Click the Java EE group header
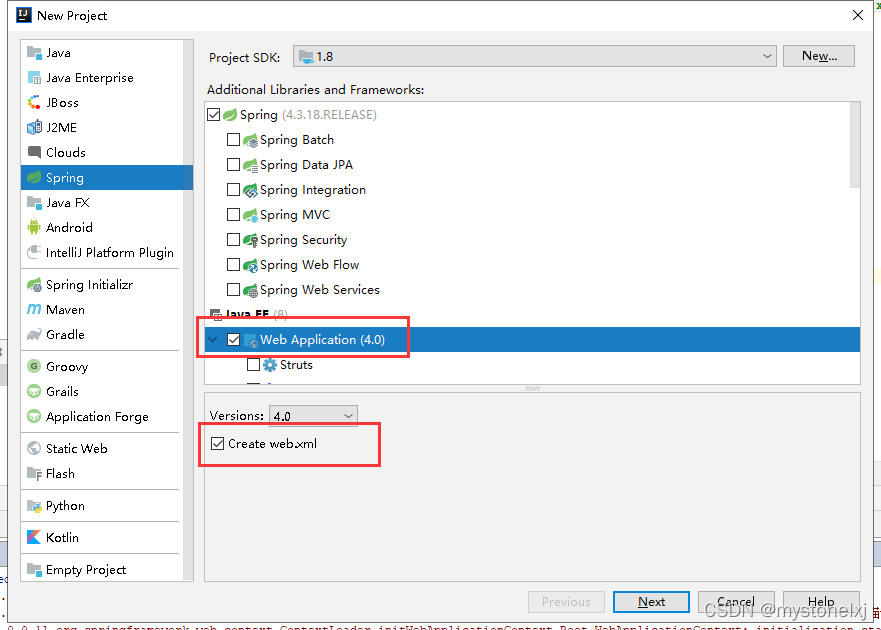The width and height of the screenshot is (881, 630). coord(247,314)
